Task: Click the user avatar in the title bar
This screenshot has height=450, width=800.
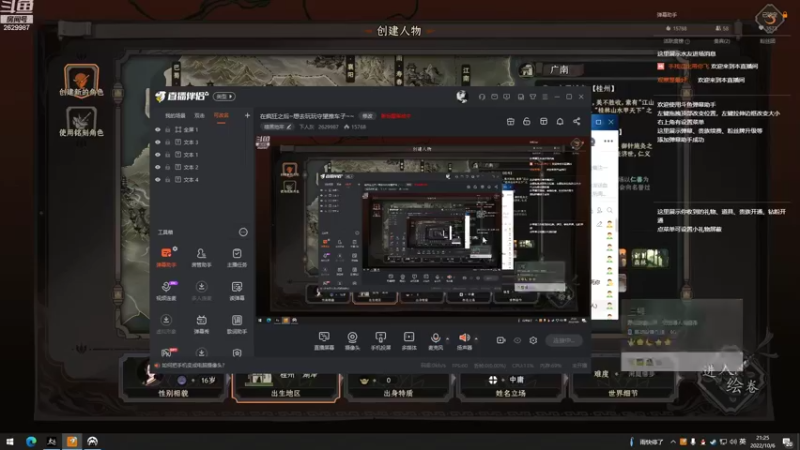Action: pyautogui.click(x=462, y=96)
